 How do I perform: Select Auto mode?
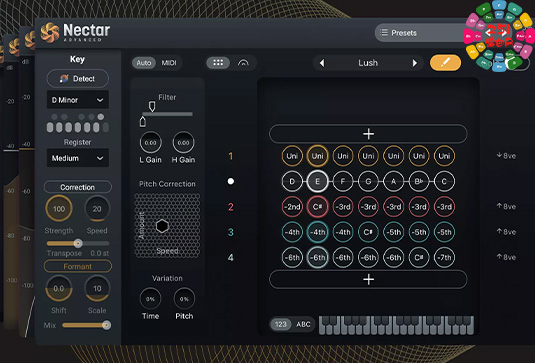pos(144,63)
